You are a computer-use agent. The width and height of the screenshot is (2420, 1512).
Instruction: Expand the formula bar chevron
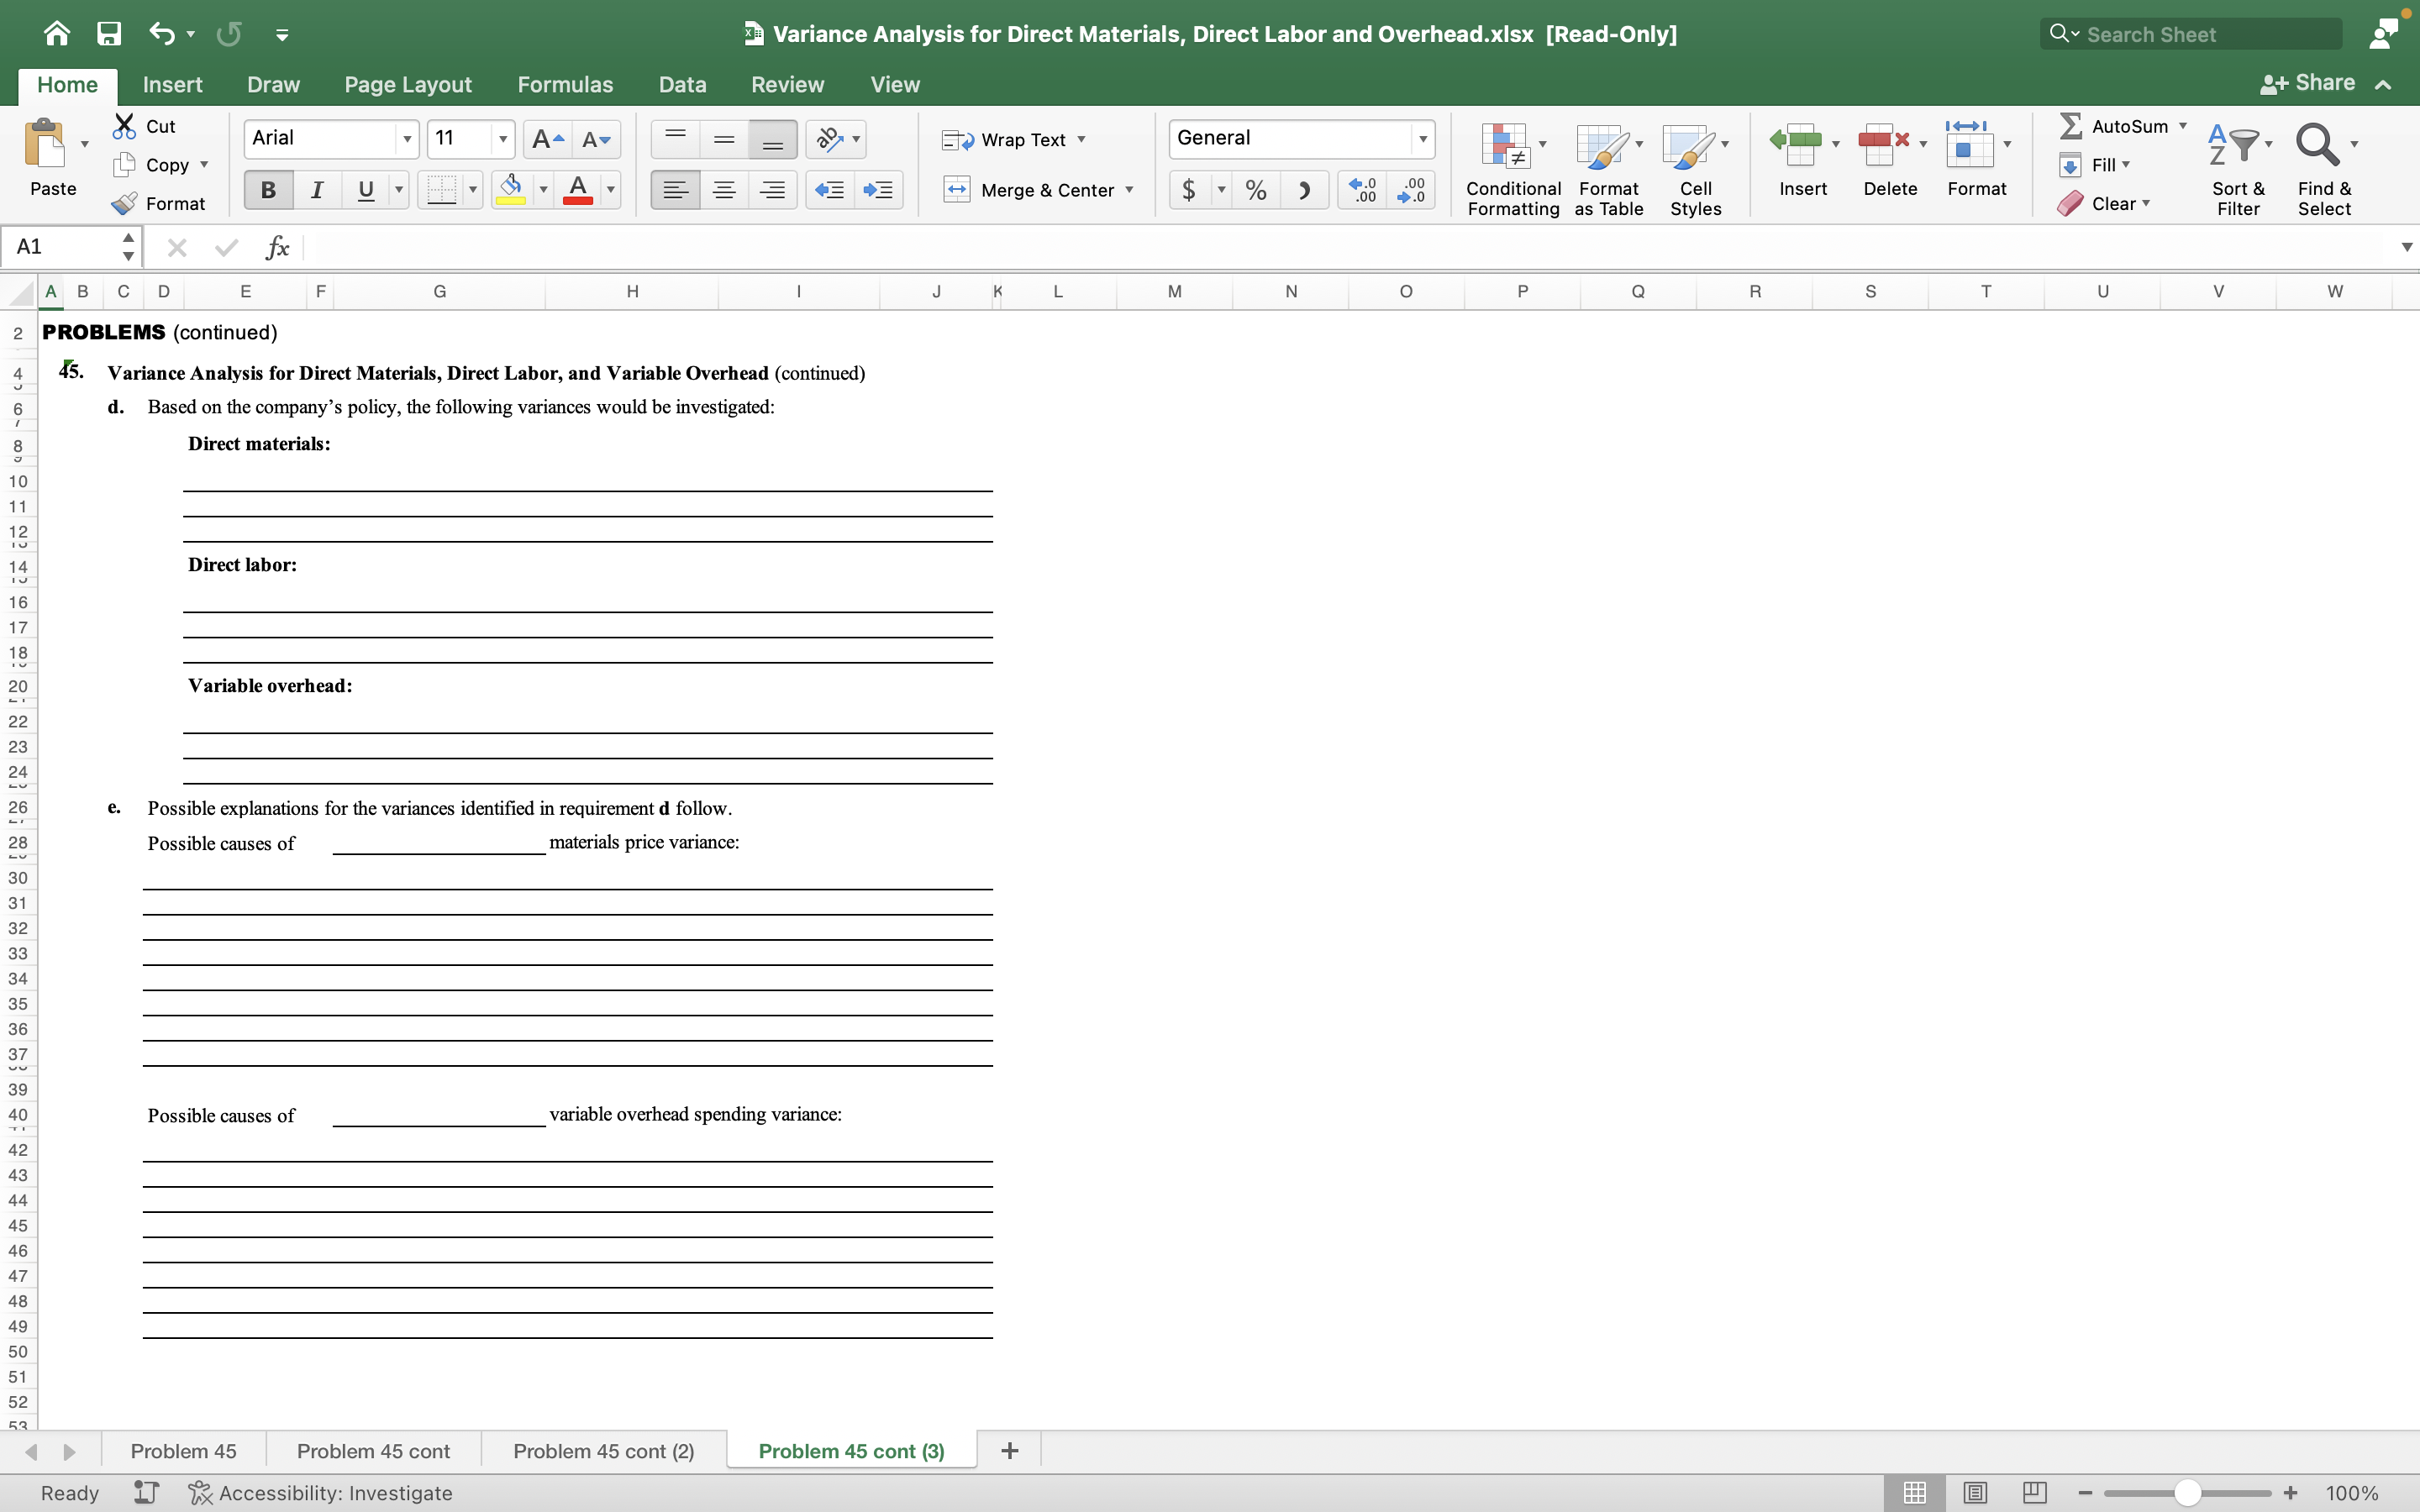tap(2406, 247)
